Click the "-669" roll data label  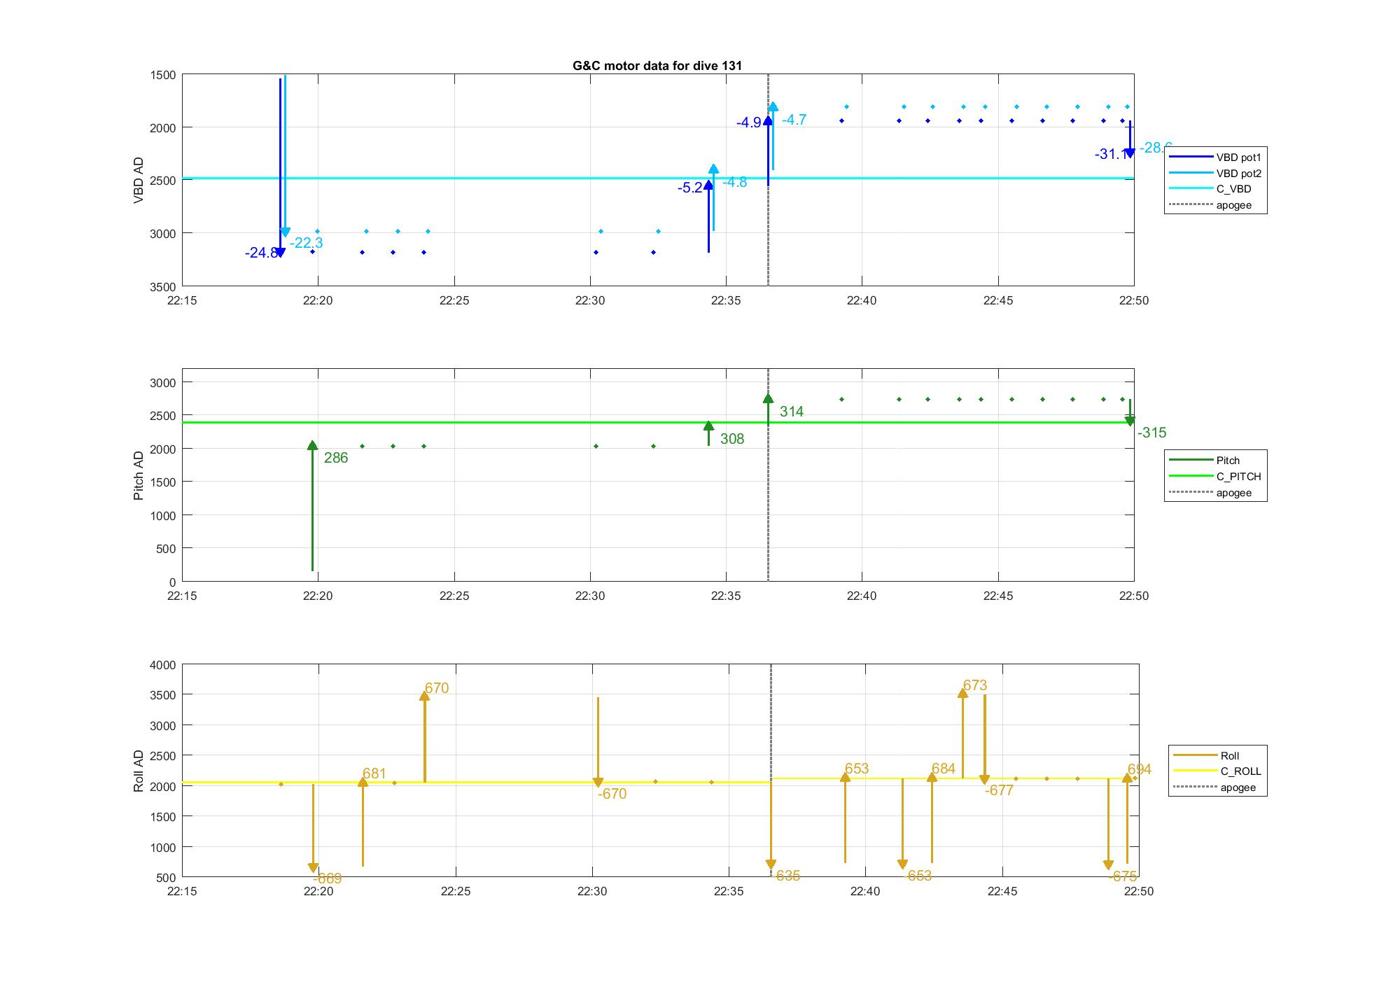[327, 879]
